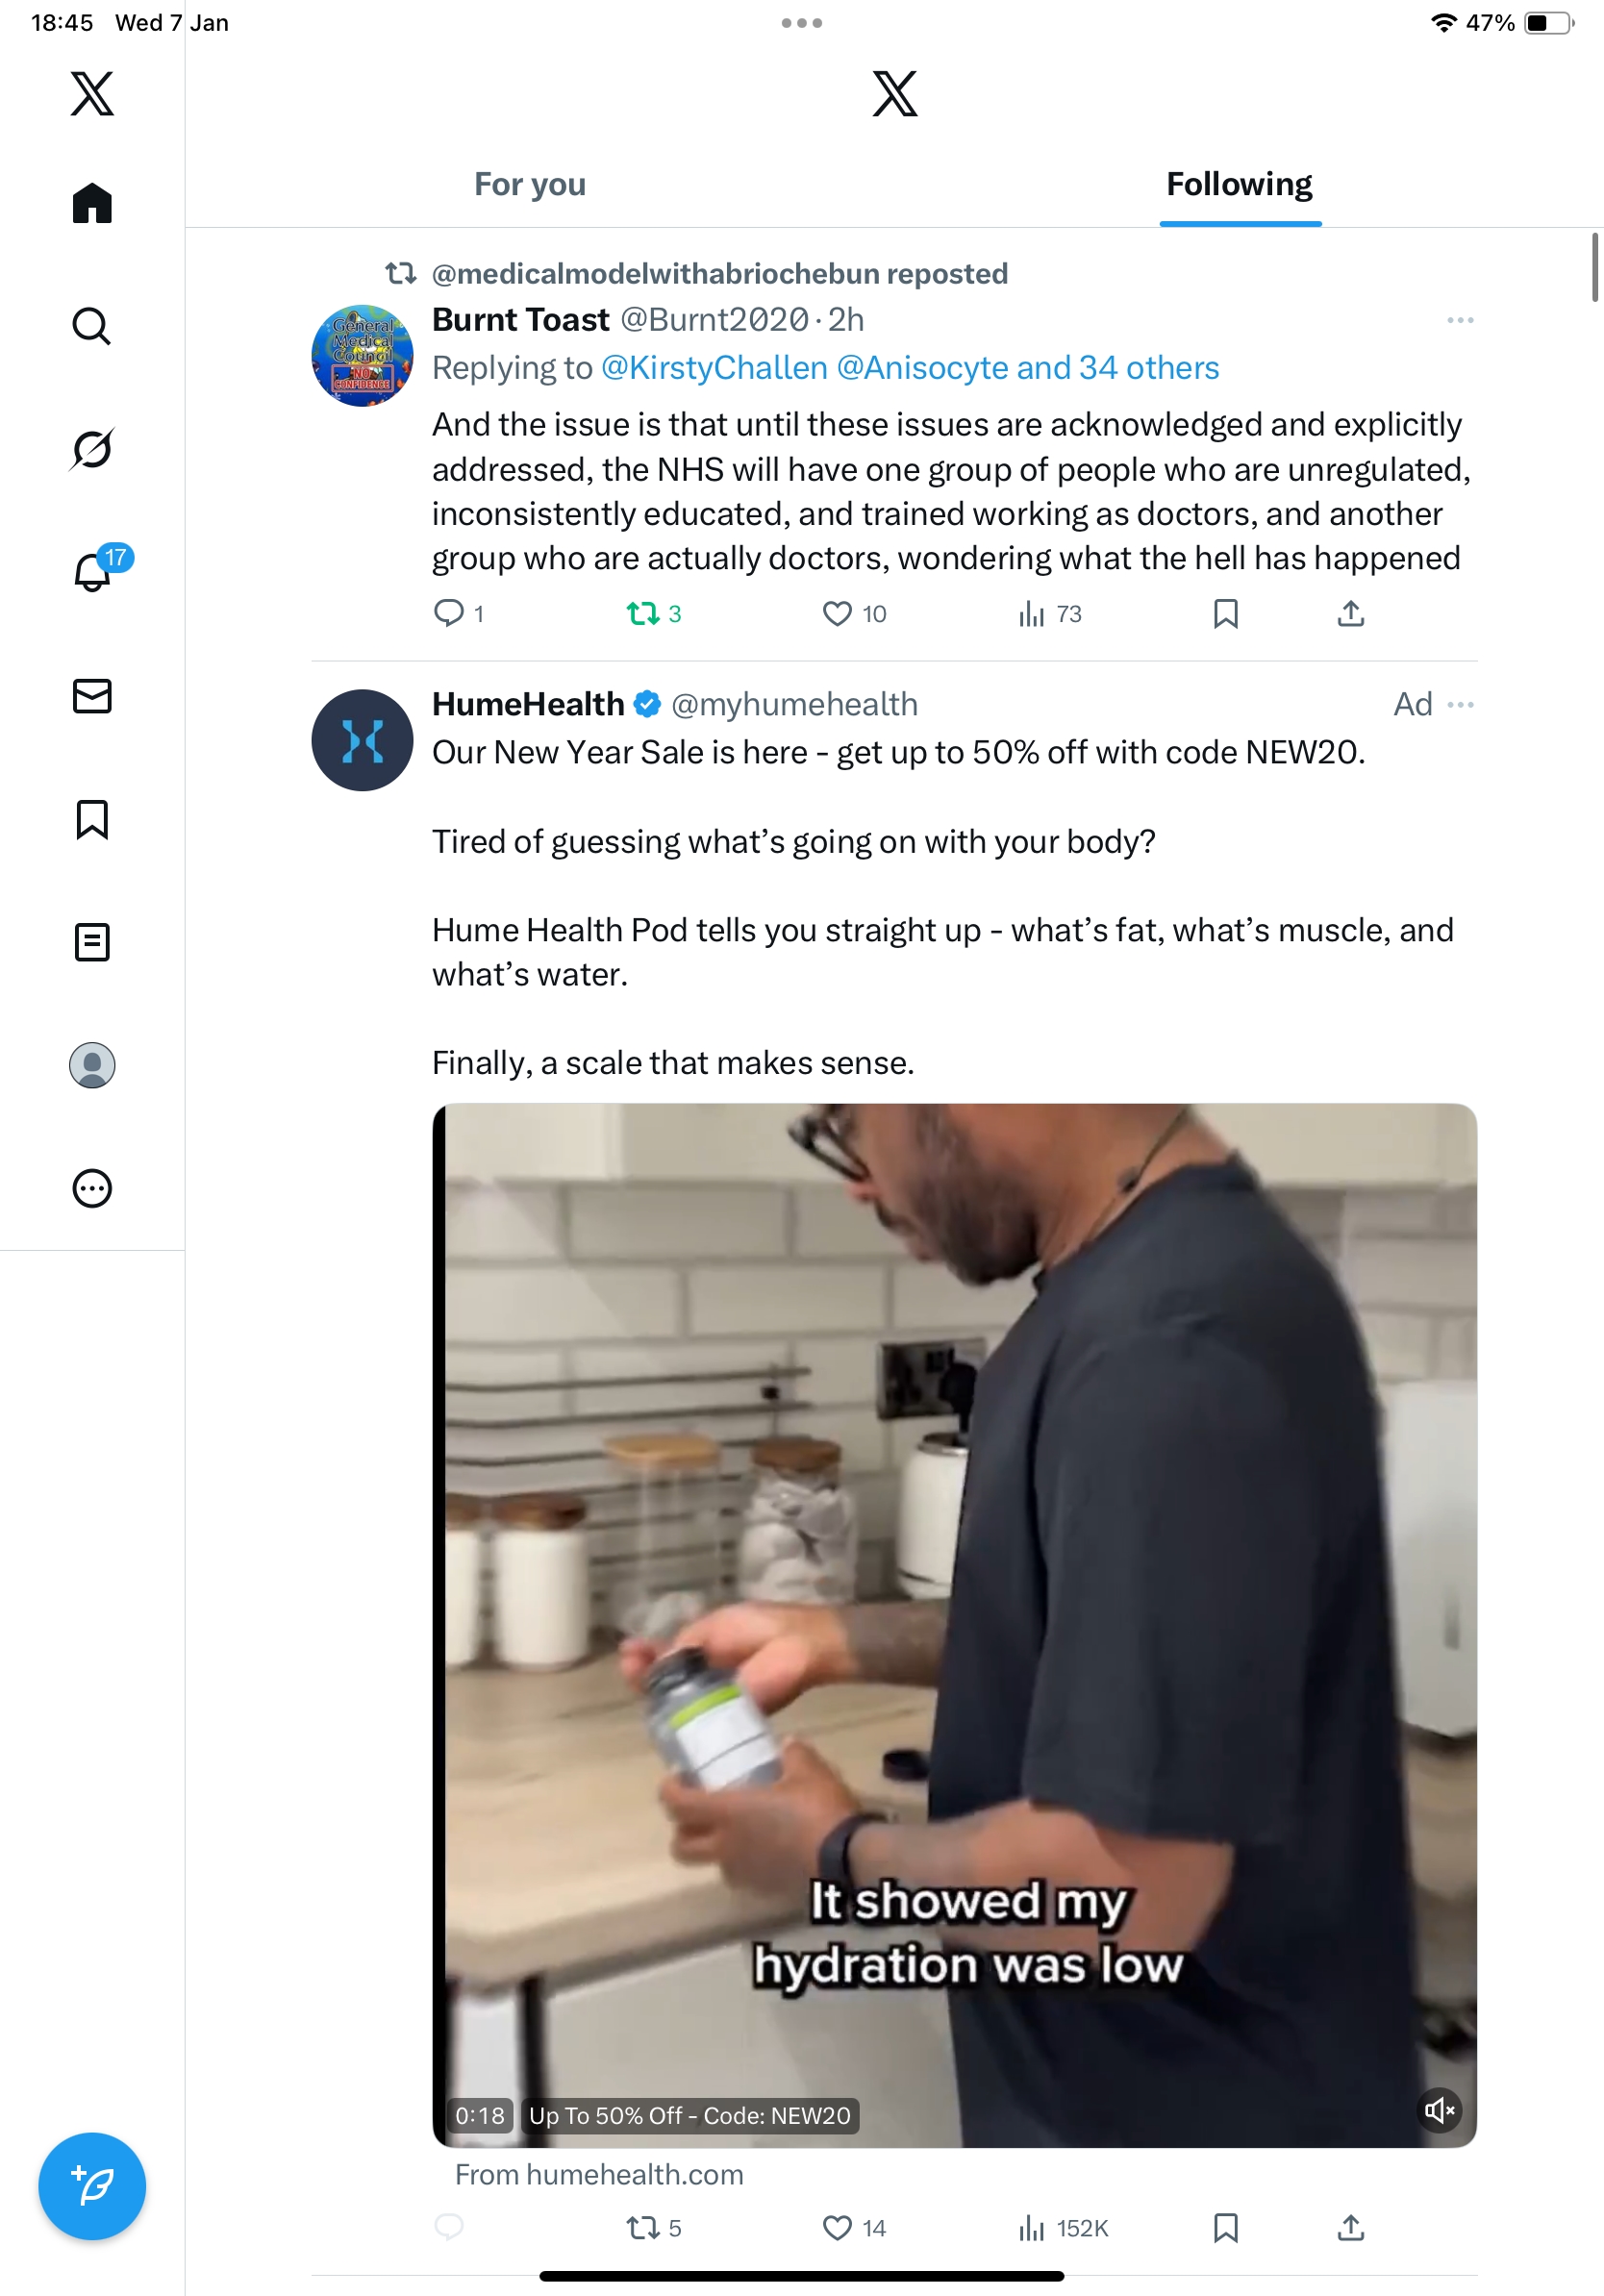Unmute the HumeHealth video
The width and height of the screenshot is (1604, 2296).
coord(1439,2110)
